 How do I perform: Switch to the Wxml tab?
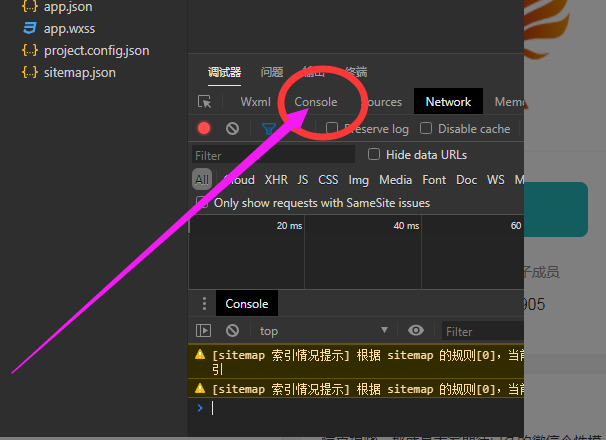[x=256, y=102]
